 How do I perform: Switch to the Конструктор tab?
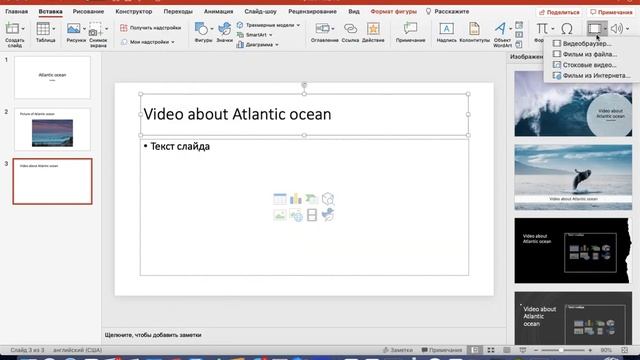133,11
